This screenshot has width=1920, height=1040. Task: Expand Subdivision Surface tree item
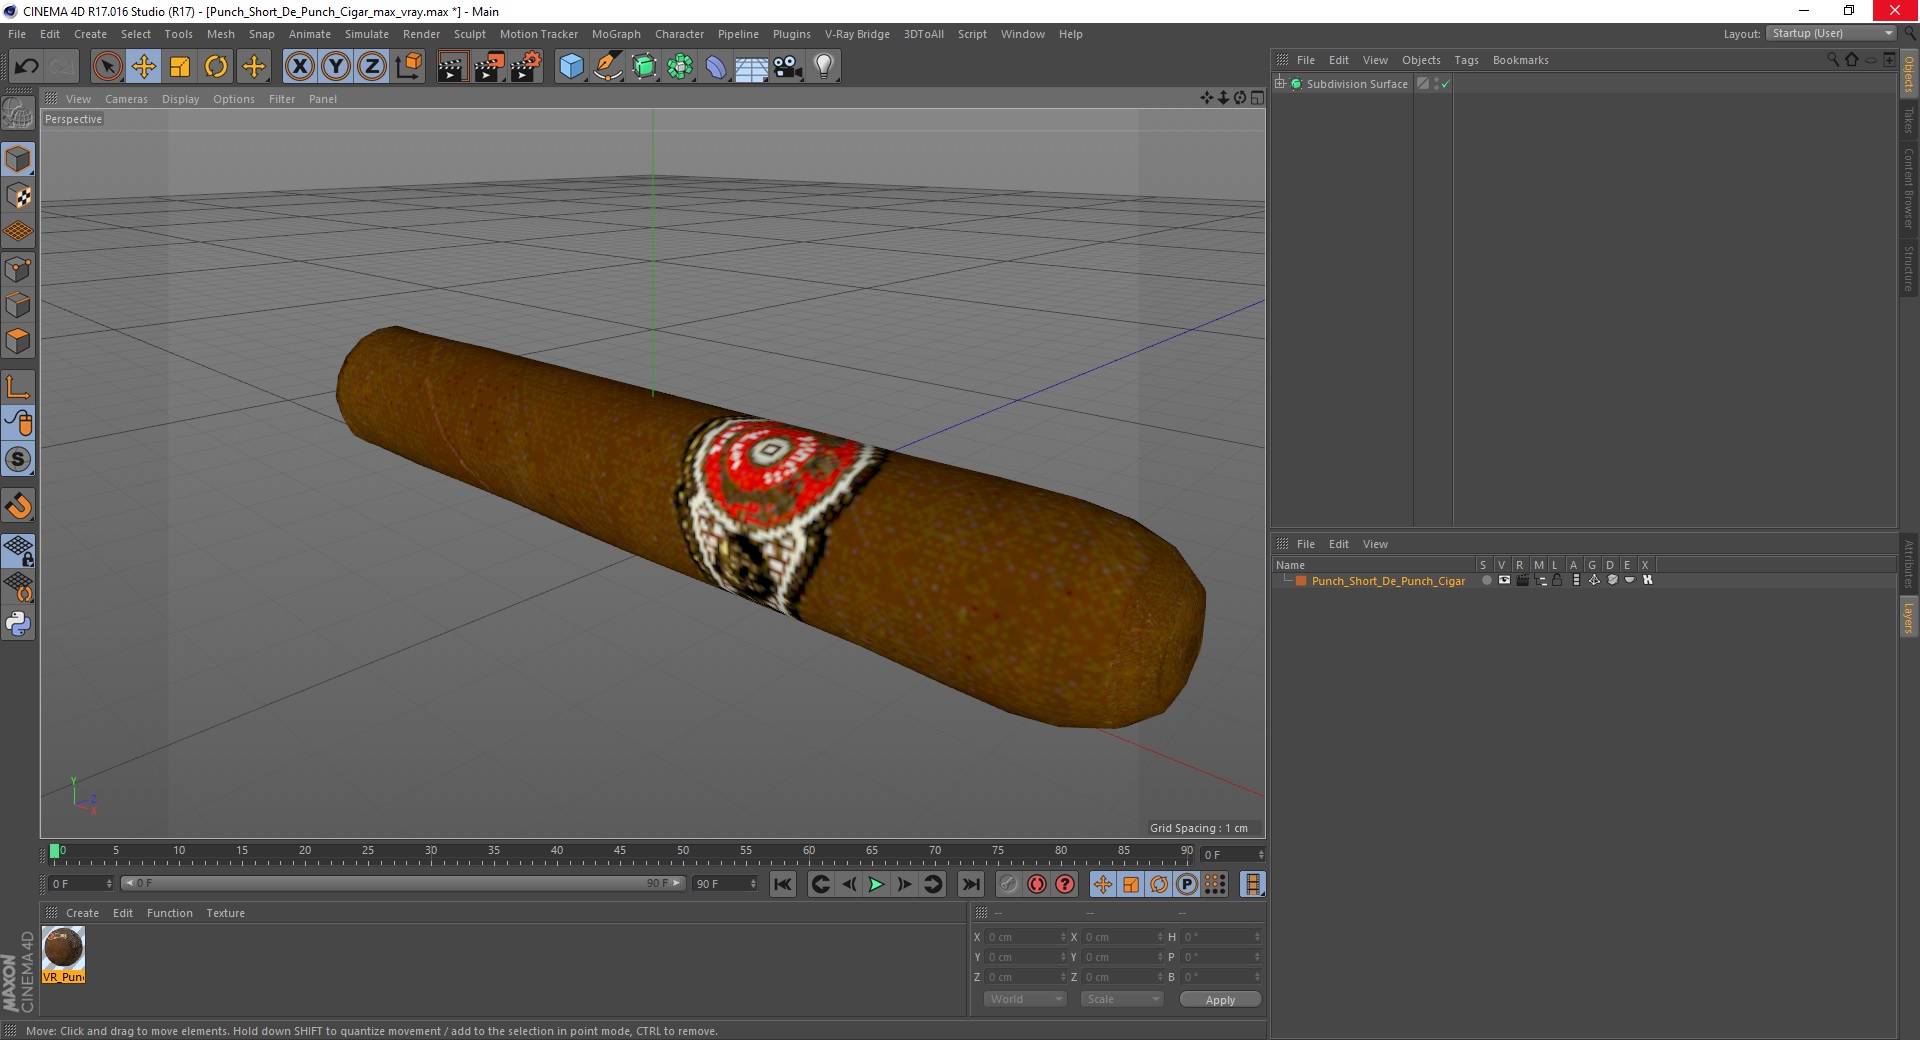click(x=1280, y=84)
